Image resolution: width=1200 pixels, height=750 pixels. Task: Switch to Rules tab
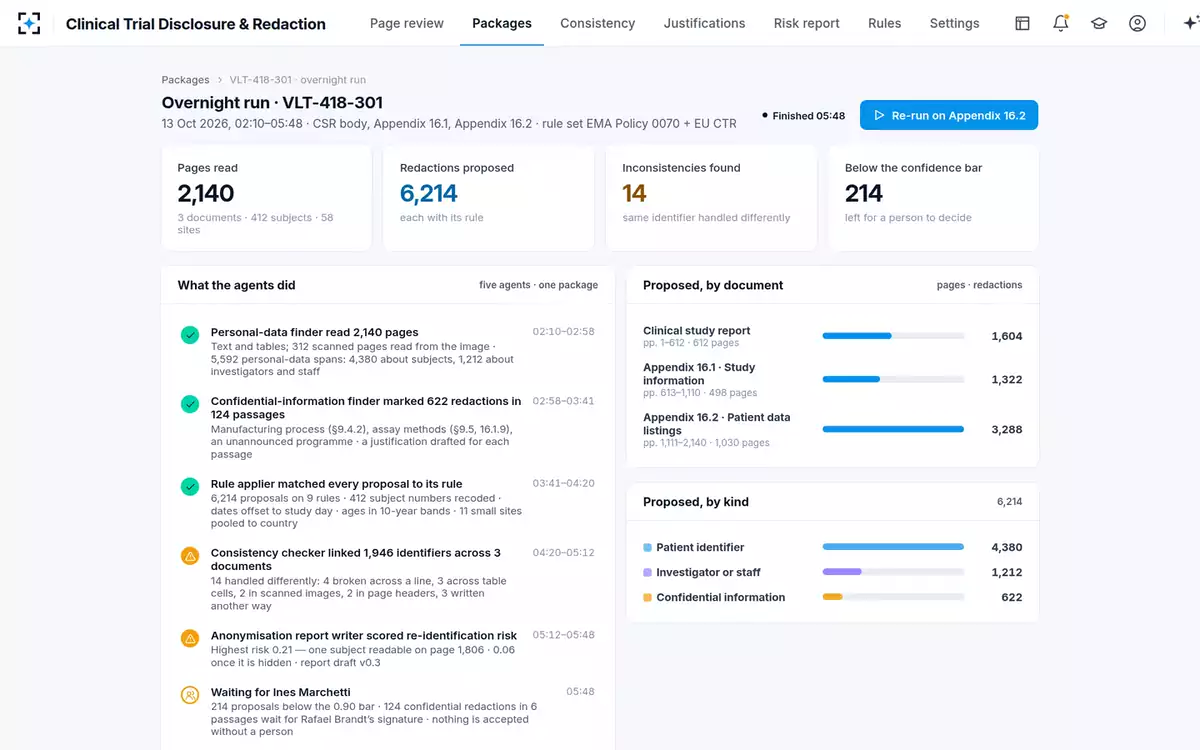[884, 23]
